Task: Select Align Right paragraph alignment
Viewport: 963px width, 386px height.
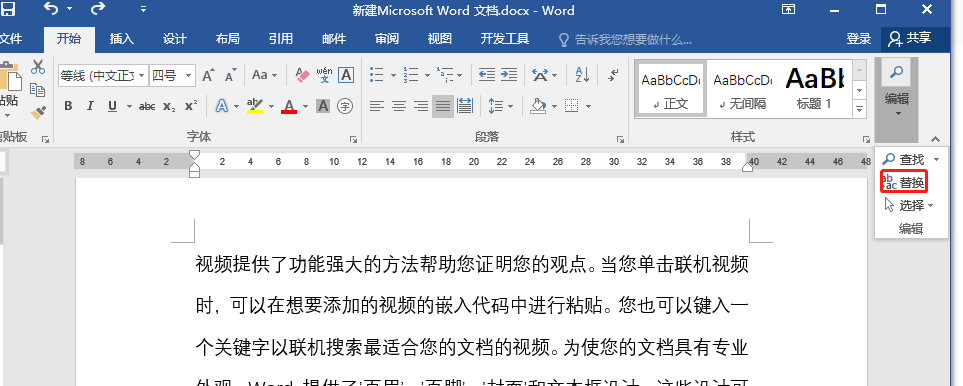Action: click(x=421, y=106)
